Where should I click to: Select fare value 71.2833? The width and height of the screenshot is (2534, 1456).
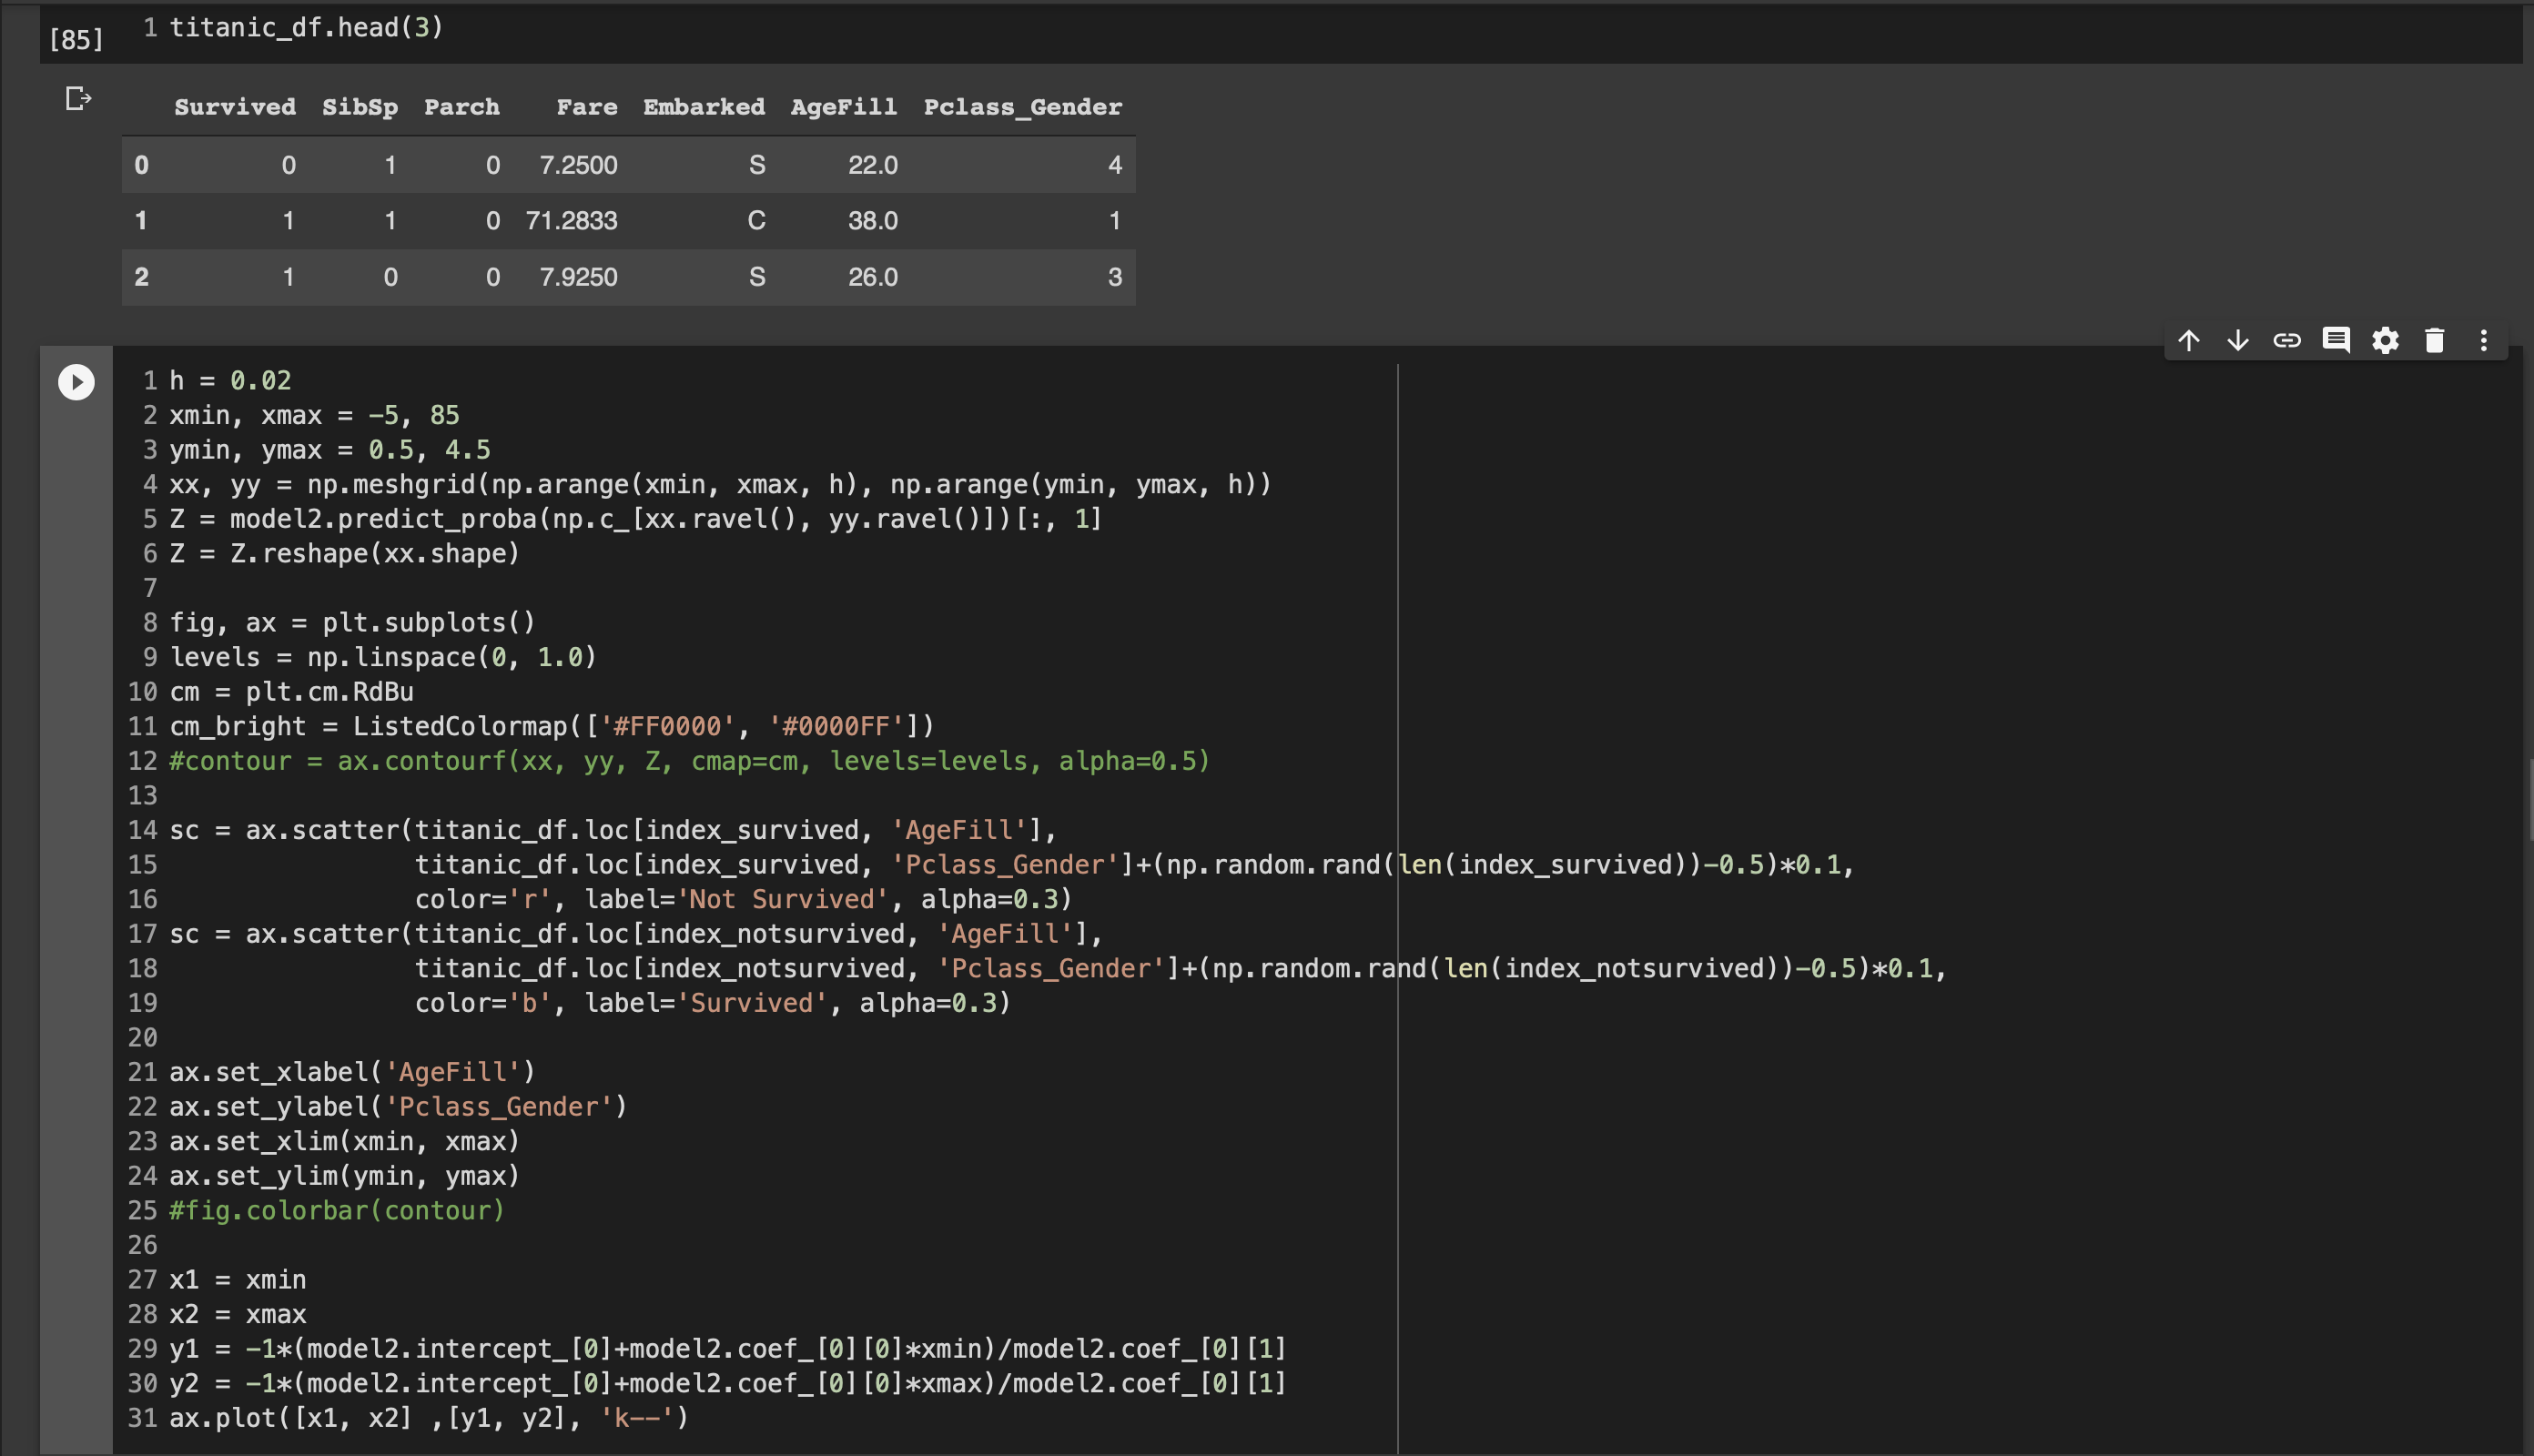(x=571, y=221)
